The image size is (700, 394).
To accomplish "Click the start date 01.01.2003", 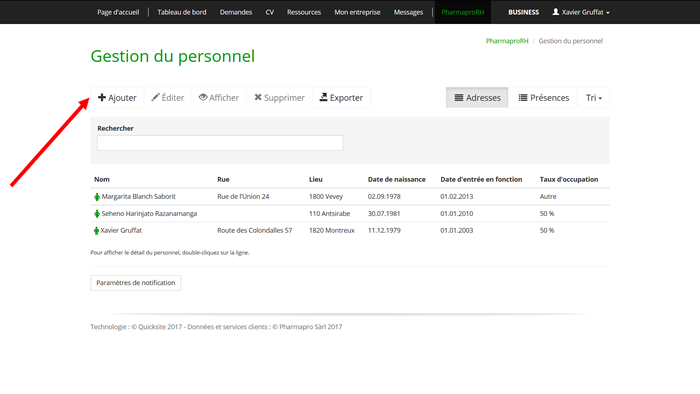I will click(457, 230).
